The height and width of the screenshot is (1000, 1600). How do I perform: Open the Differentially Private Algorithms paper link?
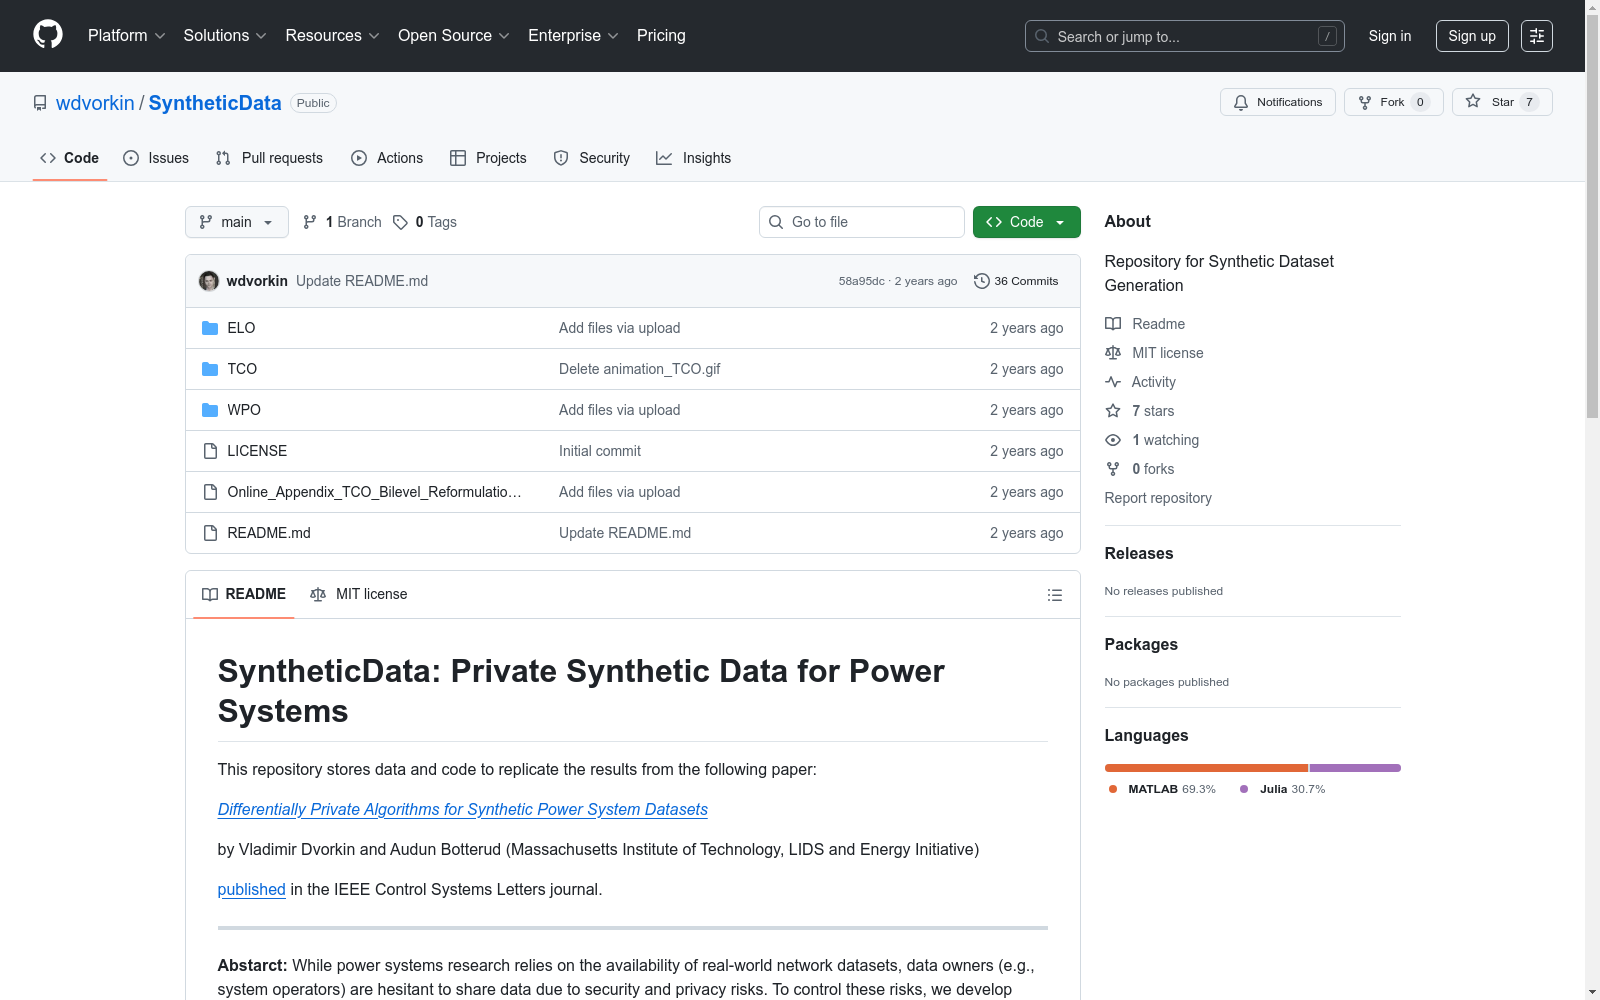click(x=463, y=810)
